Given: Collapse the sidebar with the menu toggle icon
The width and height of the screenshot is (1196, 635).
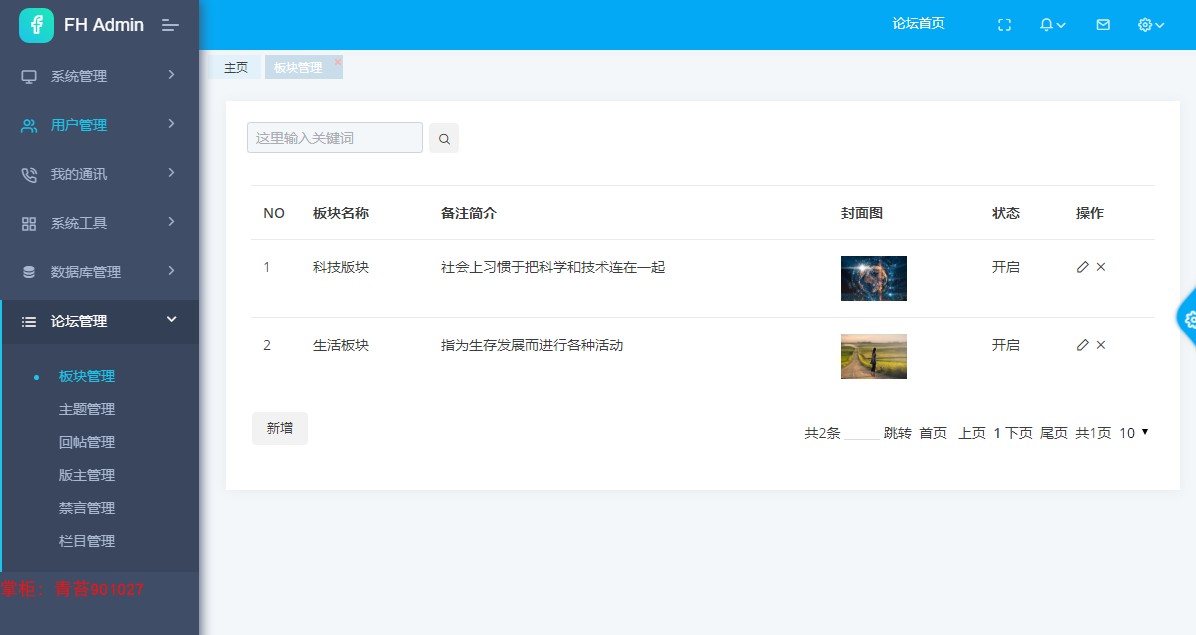Looking at the screenshot, I should [170, 25].
